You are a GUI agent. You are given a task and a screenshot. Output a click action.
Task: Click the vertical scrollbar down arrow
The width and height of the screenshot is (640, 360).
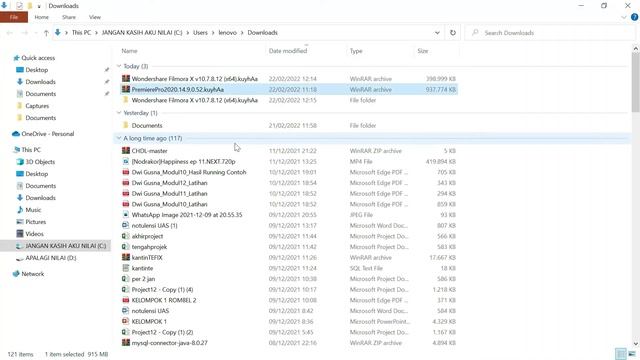pyautogui.click(x=636, y=344)
